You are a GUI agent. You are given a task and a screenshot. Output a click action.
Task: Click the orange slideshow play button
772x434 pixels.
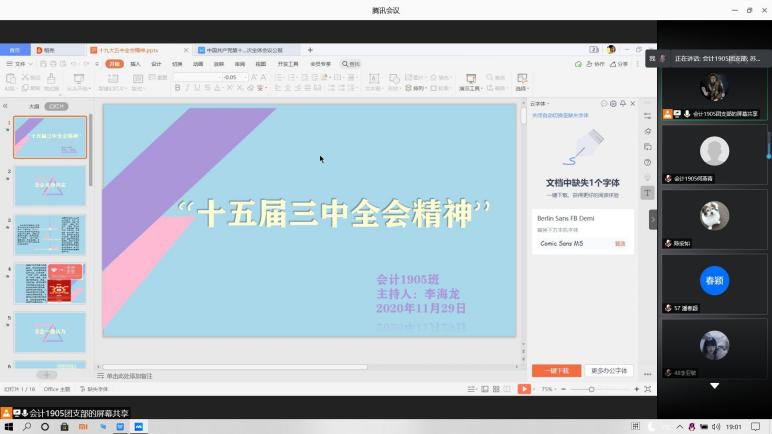tap(523, 389)
